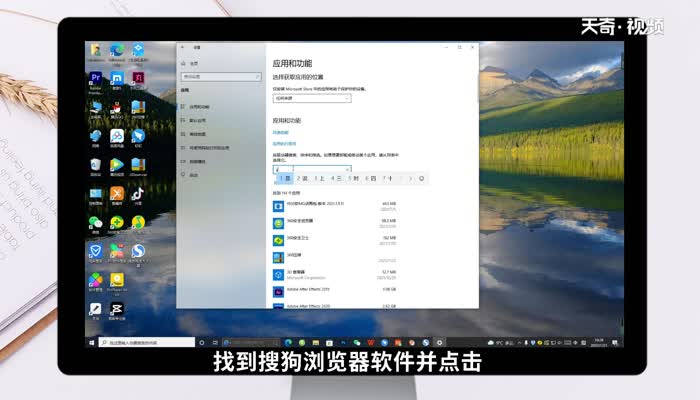Click the Optional features link
This screenshot has height=400, width=700.
[281, 133]
